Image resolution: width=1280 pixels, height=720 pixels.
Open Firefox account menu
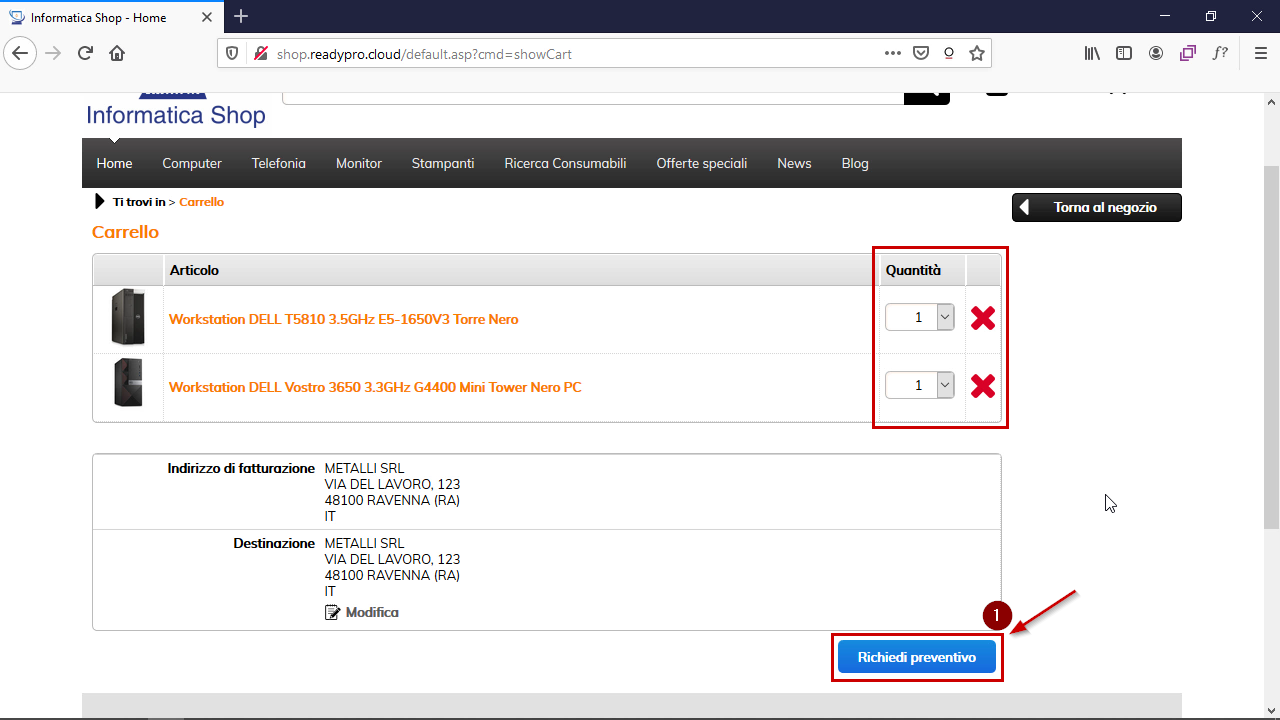coord(1156,53)
